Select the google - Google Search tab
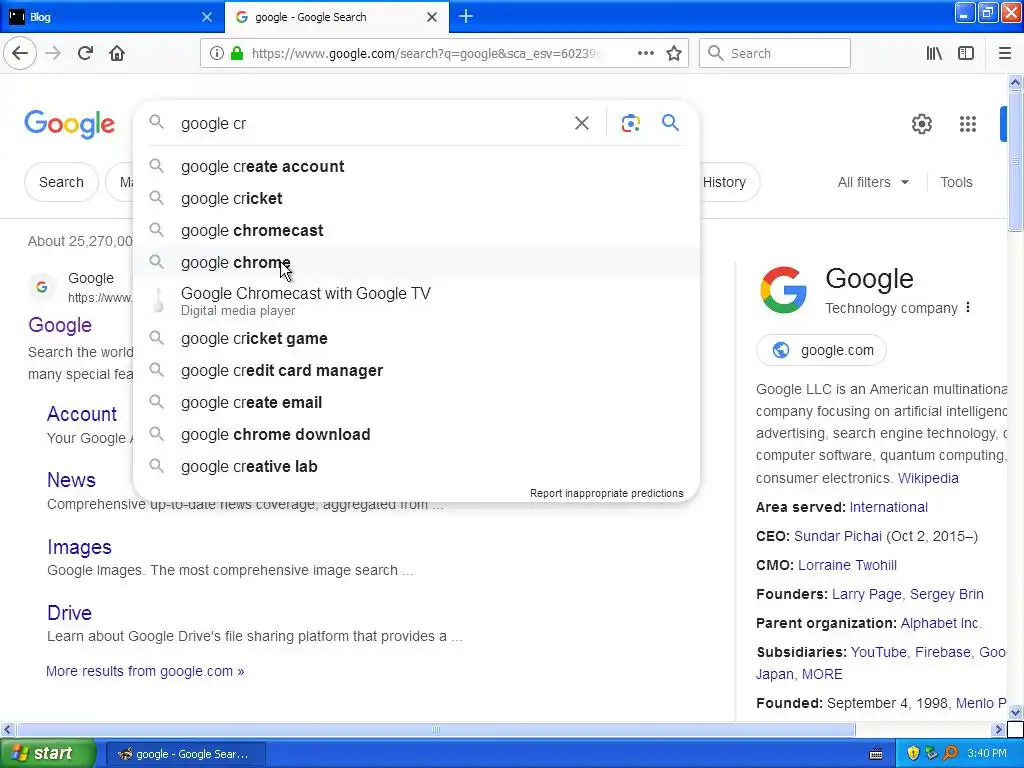 [336, 17]
